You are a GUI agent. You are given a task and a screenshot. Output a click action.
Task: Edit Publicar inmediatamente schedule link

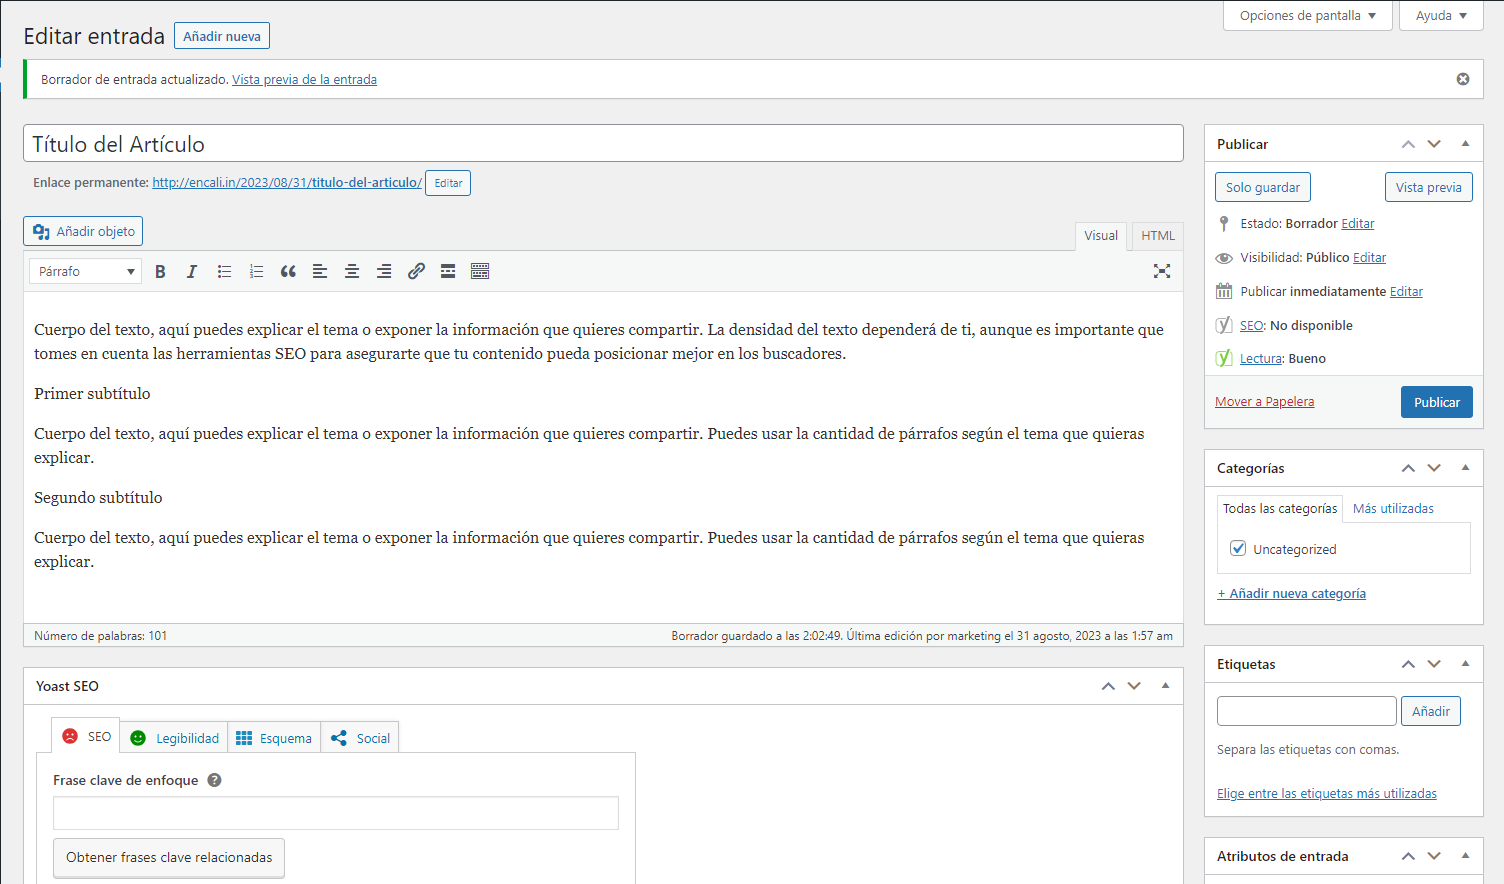(1406, 291)
